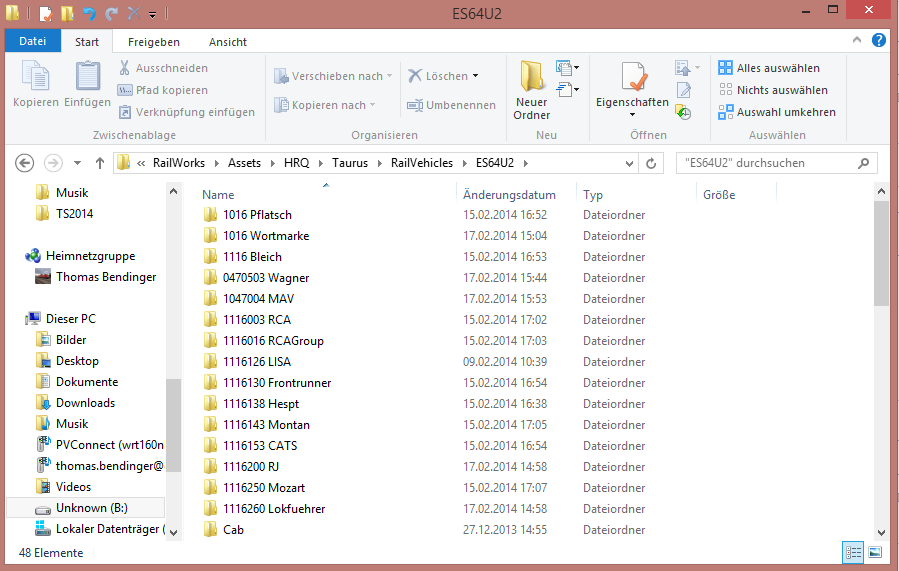Click Assets in the address path
Image resolution: width=899 pixels, height=571 pixels.
244,163
